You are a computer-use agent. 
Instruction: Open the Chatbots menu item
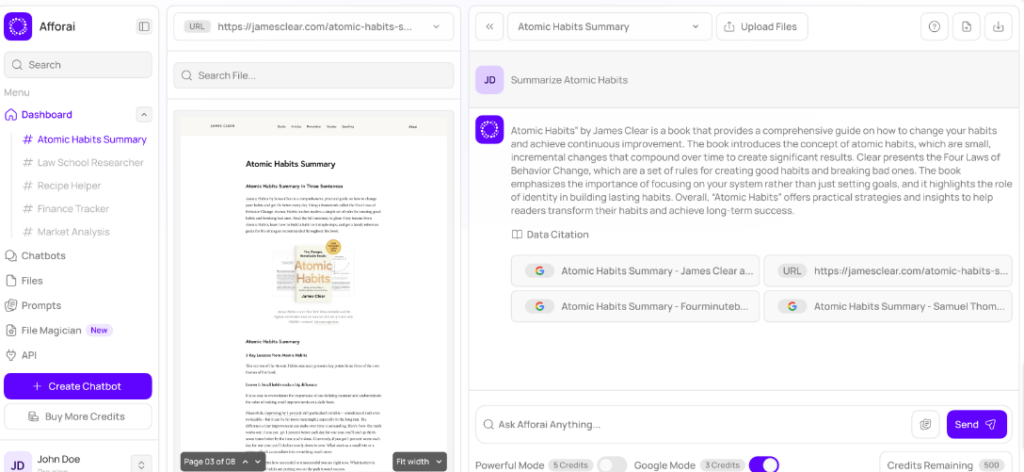43,255
